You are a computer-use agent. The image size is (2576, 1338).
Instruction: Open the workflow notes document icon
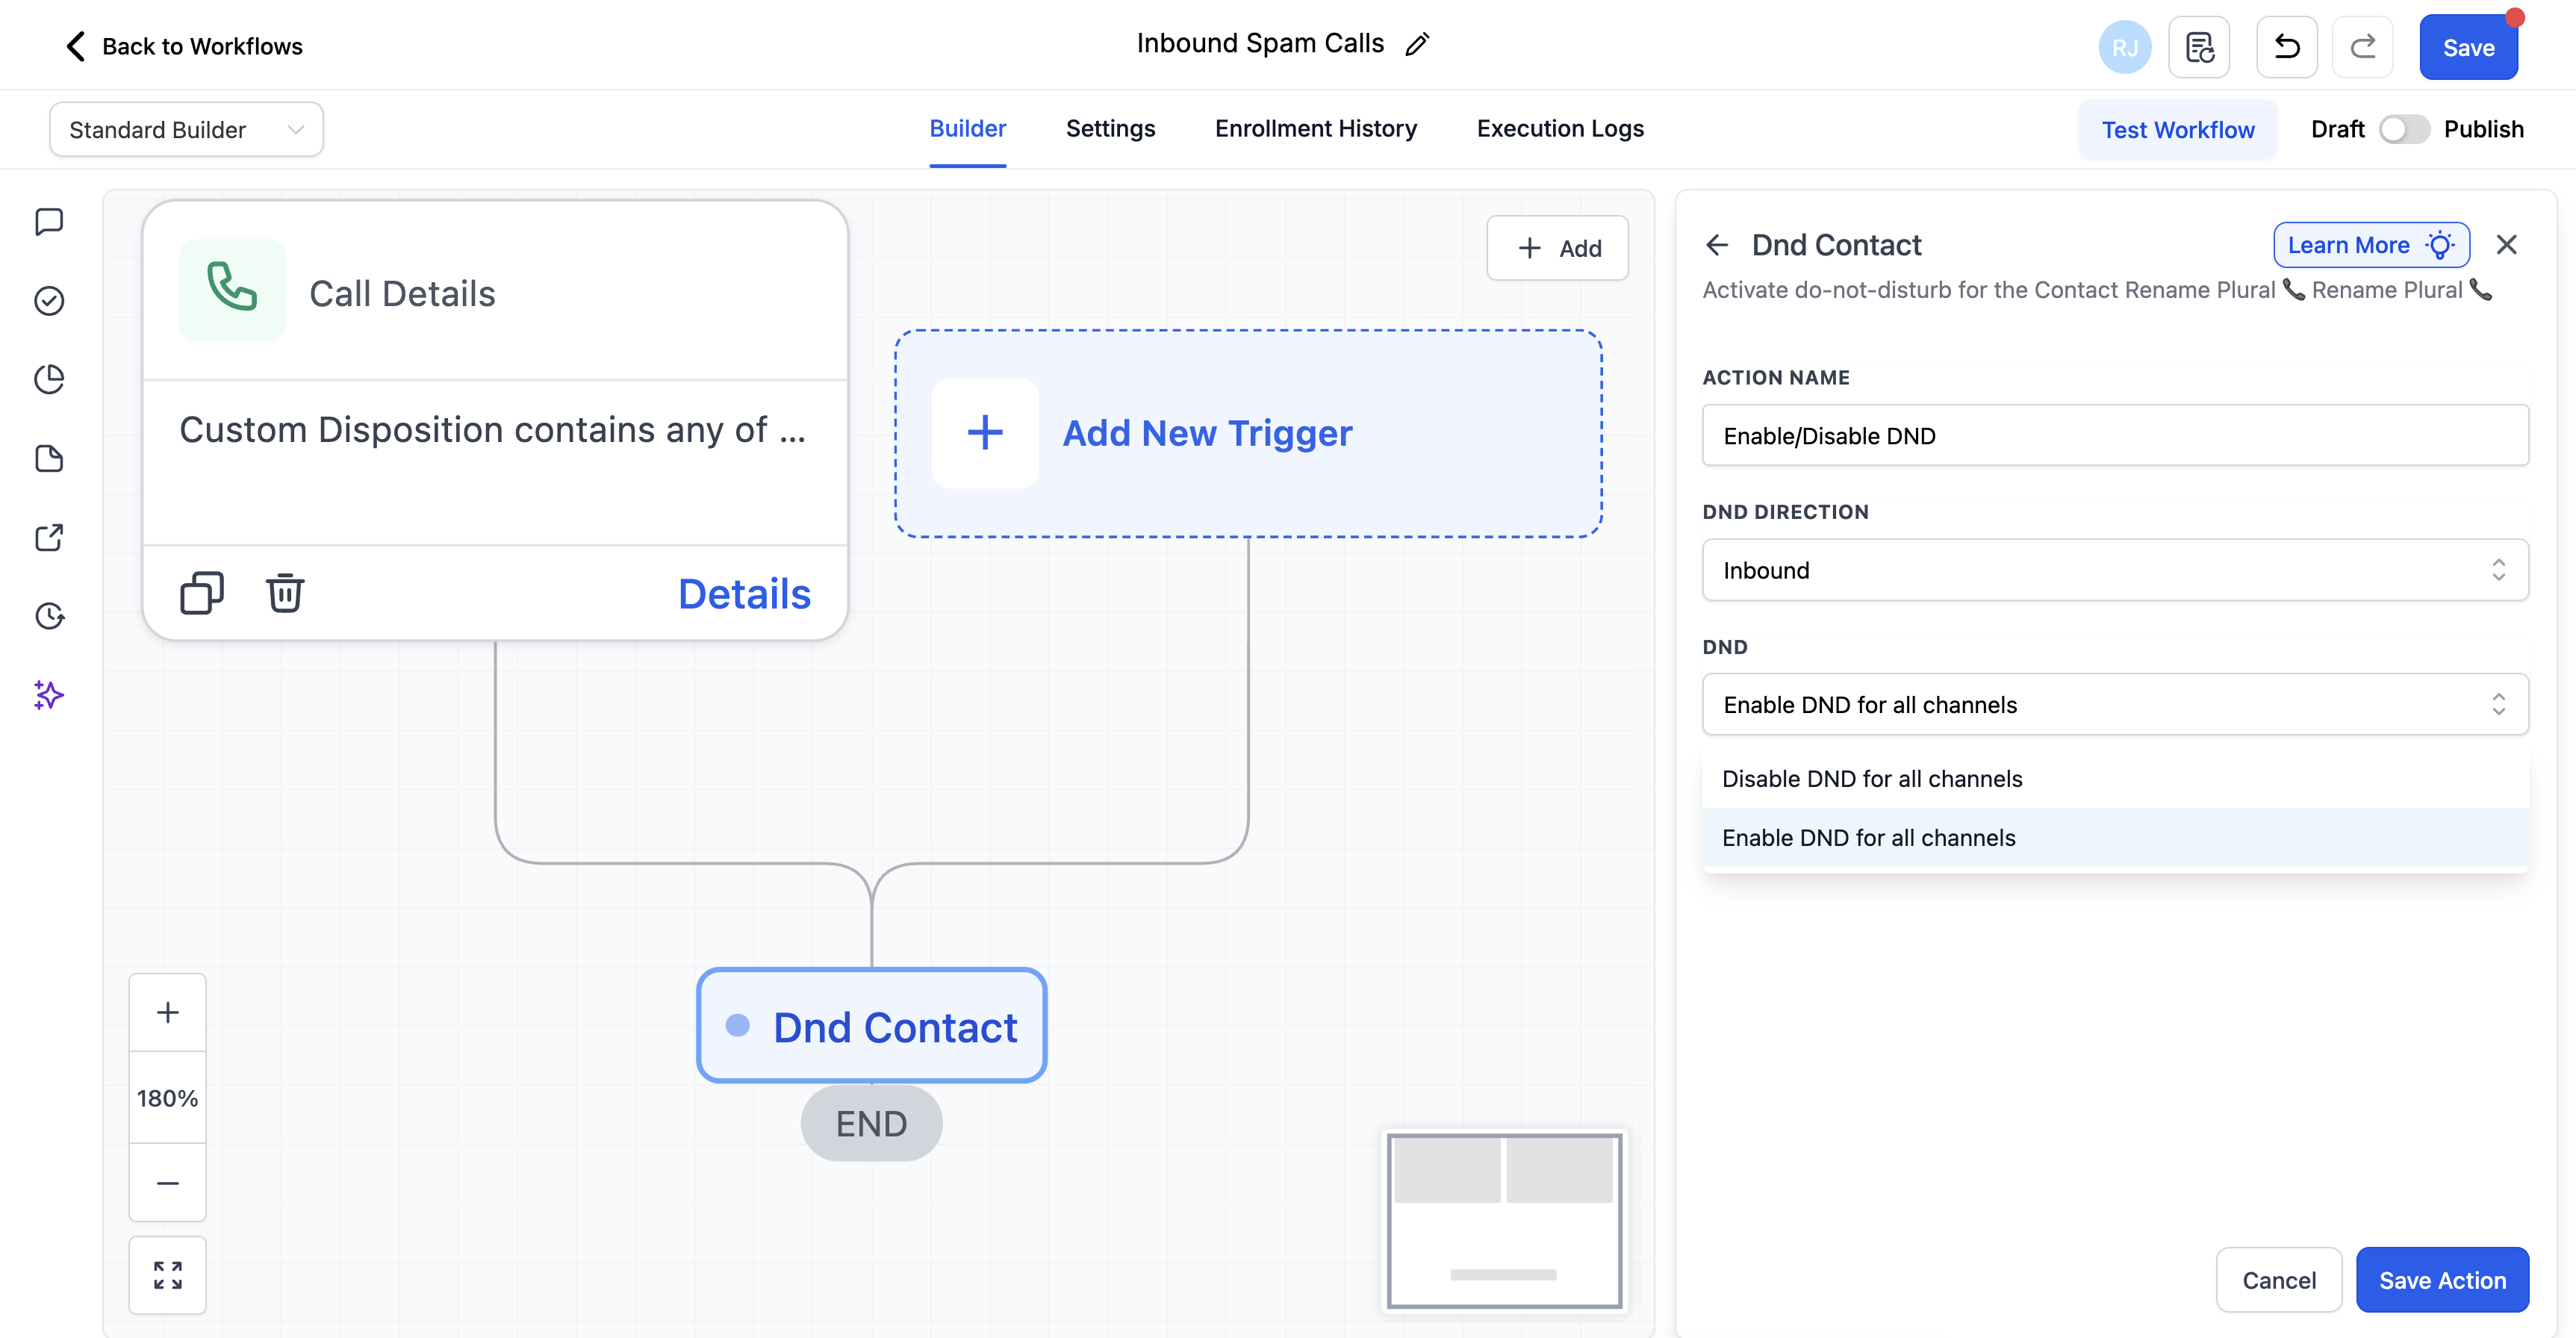tap(2198, 47)
